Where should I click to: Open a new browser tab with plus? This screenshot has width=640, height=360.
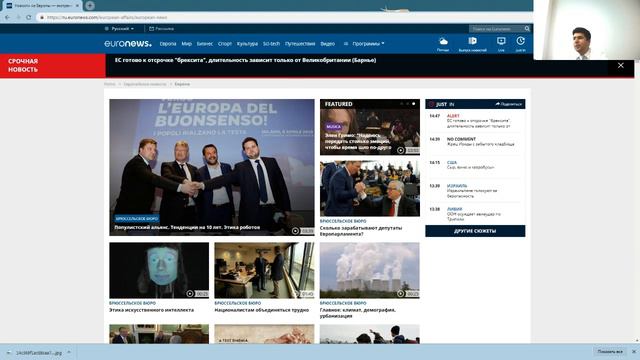click(90, 6)
